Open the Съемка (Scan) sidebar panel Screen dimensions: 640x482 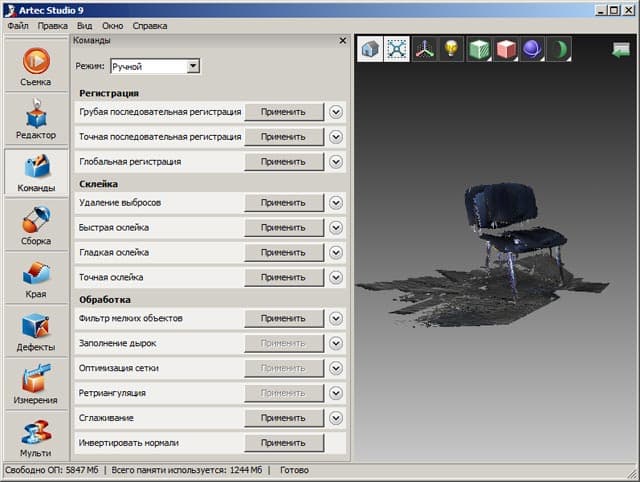36,65
